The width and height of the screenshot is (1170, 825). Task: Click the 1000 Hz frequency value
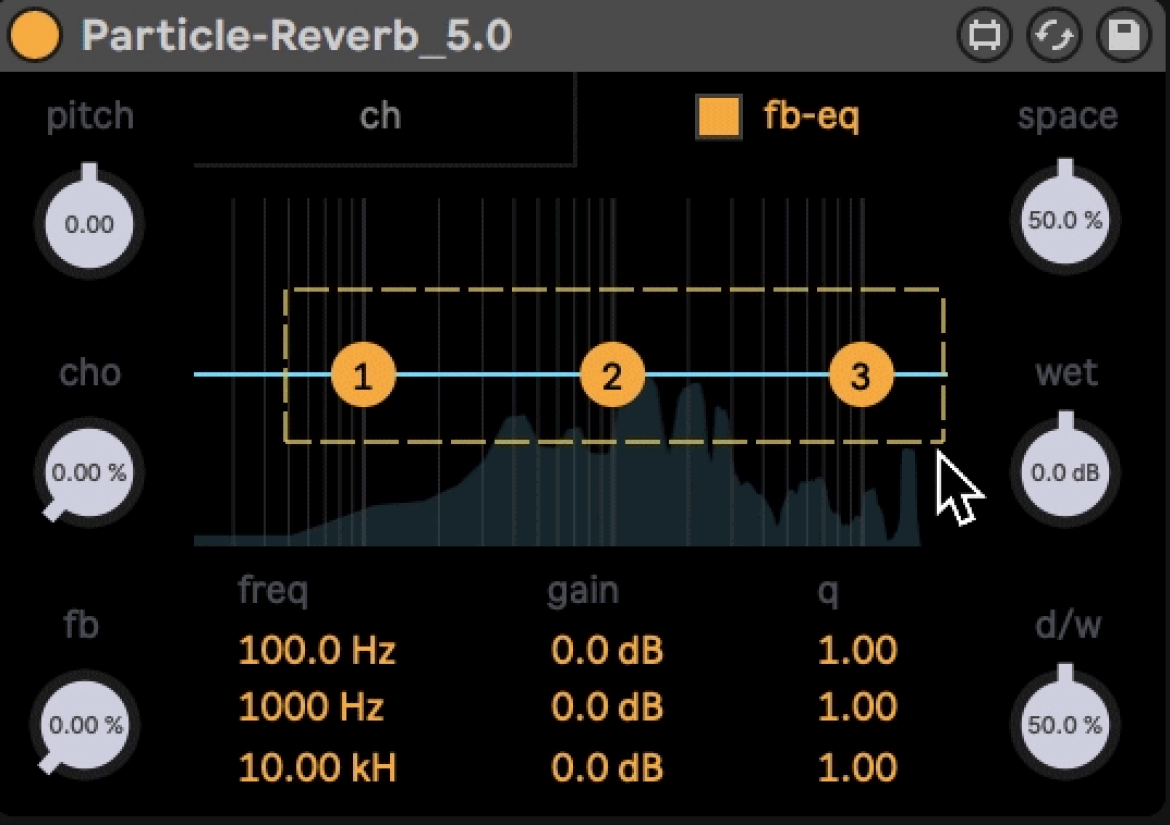pyautogui.click(x=310, y=707)
